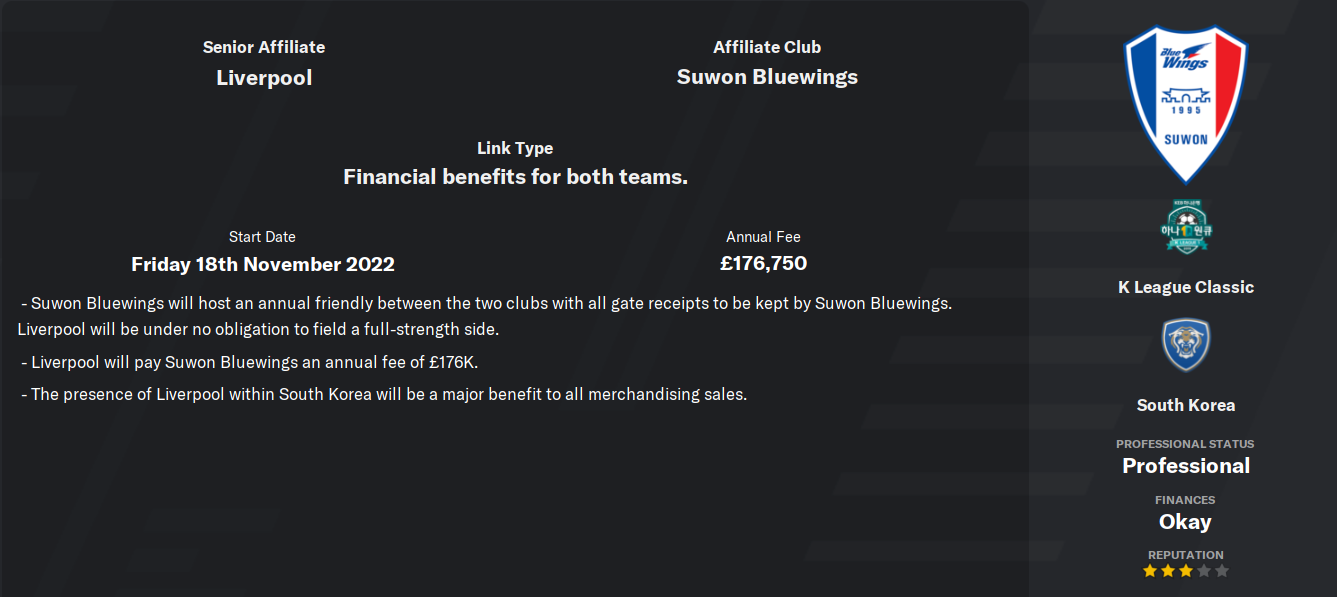Click the merchandising sales benefit clause

[x=384, y=394]
